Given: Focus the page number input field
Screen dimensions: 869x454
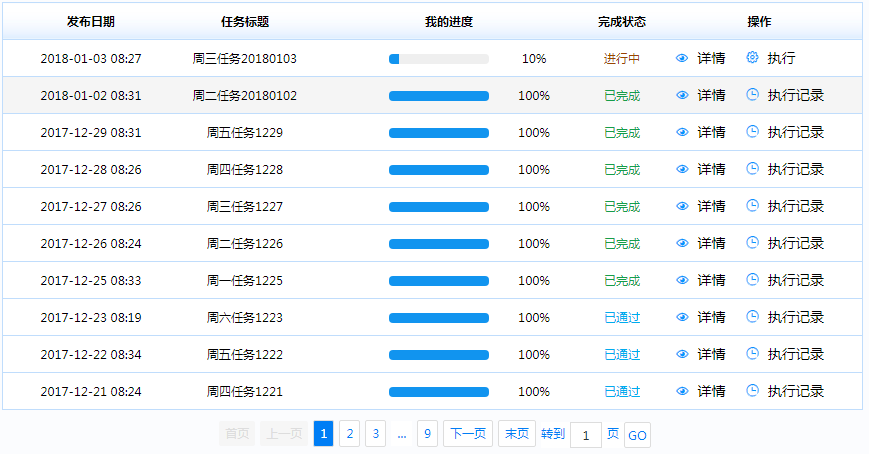Looking at the screenshot, I should (585, 434).
